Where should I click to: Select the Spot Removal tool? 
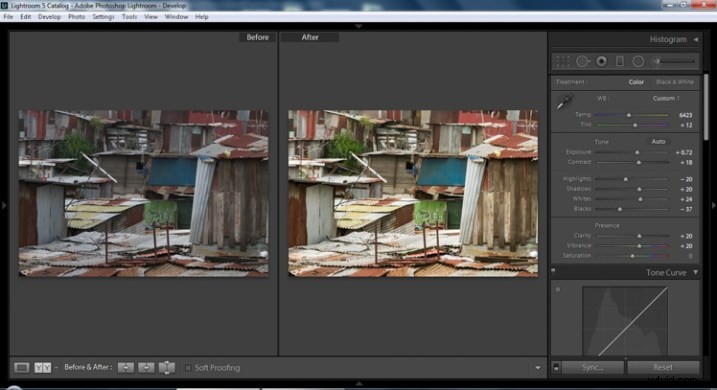(x=582, y=61)
